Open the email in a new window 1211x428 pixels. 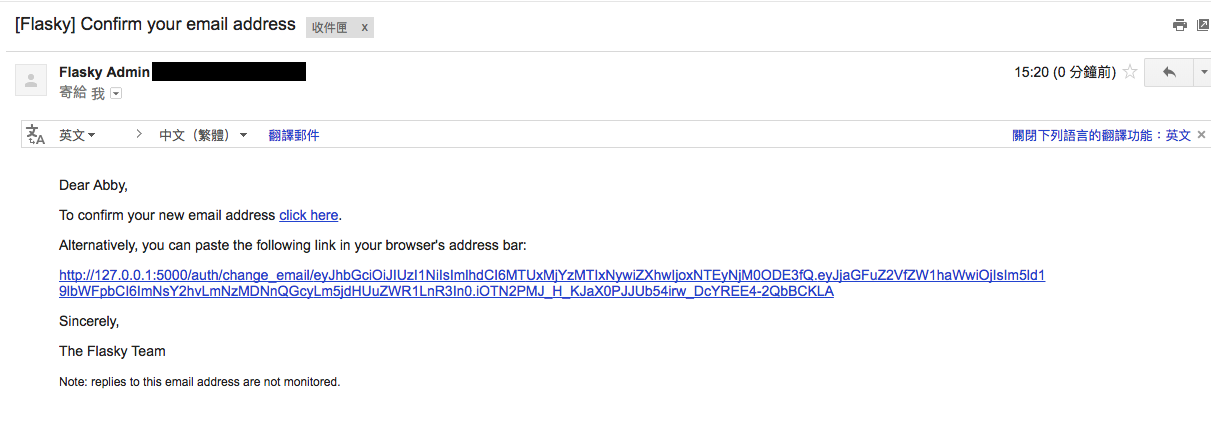coord(1202,25)
